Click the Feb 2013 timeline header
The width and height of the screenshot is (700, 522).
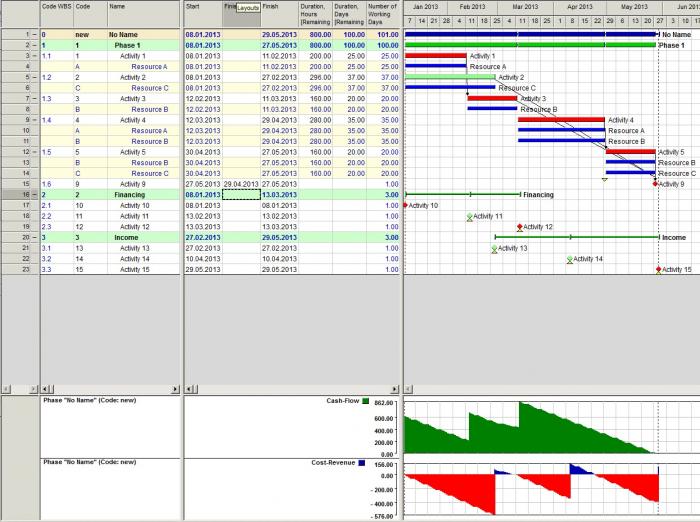click(x=472, y=7)
